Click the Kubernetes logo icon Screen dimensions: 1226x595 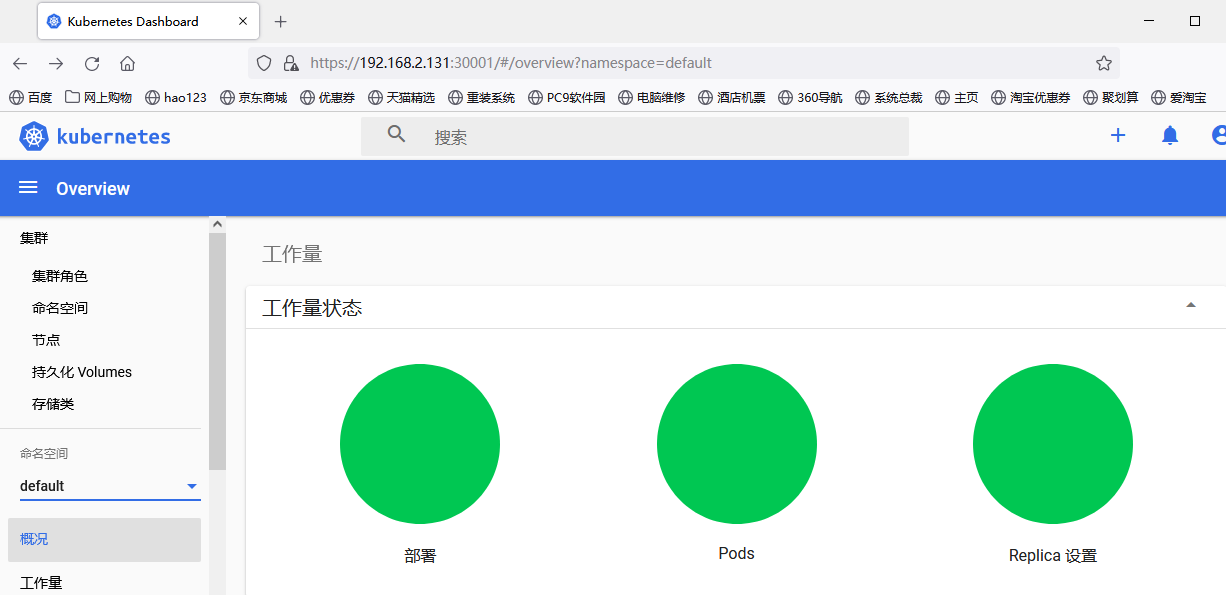34,136
